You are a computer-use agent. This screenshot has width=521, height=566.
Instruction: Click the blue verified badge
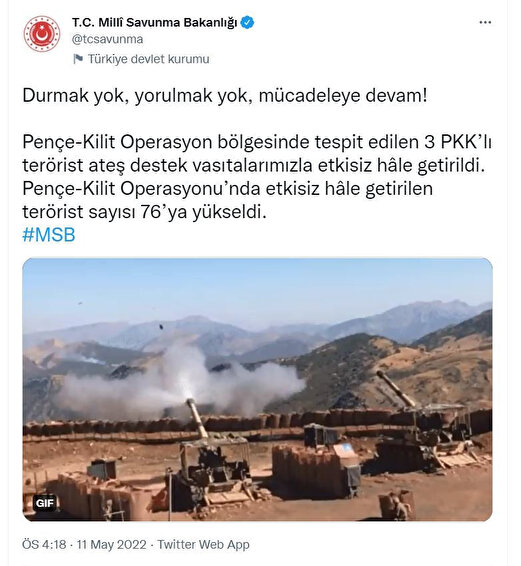[x=247, y=22]
